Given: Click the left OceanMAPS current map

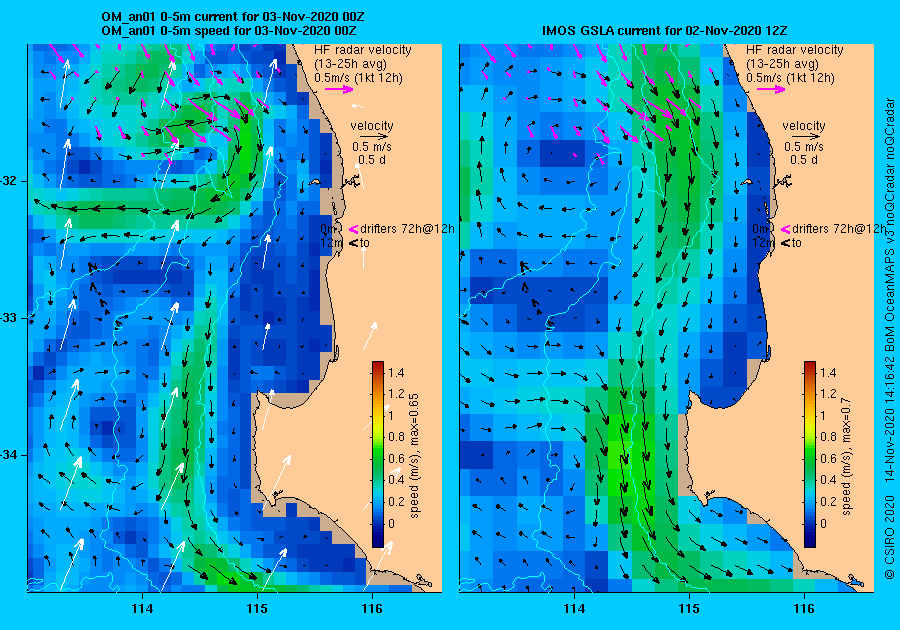Looking at the screenshot, I should coord(235,318).
